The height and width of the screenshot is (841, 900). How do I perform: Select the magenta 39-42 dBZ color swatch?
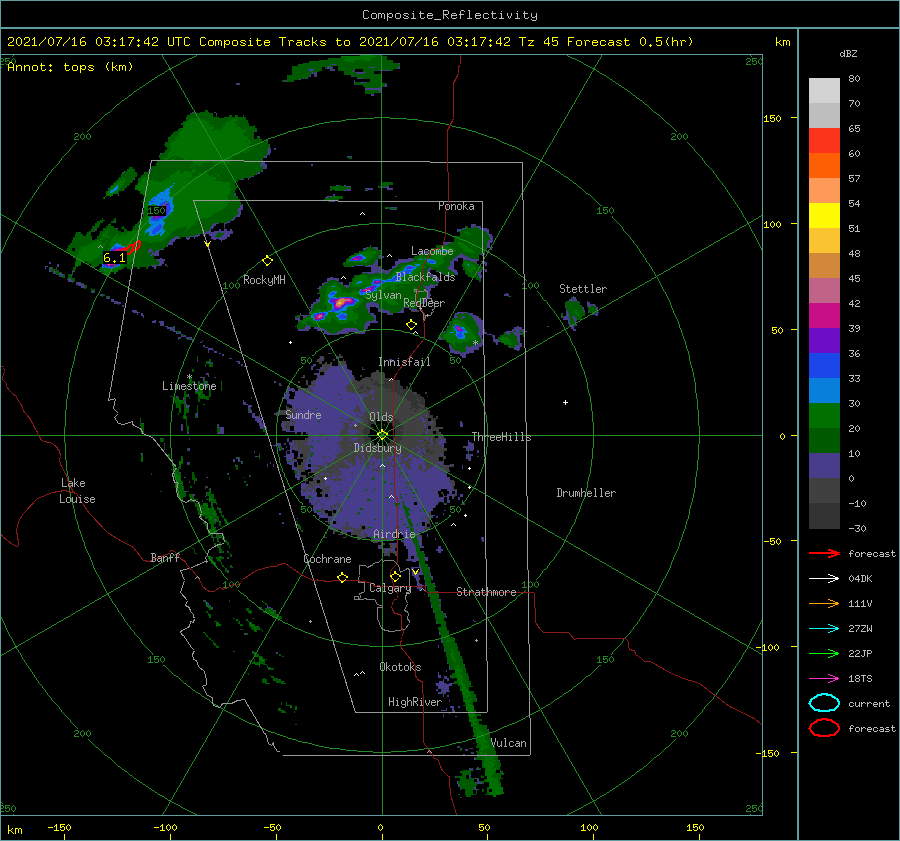coord(824,316)
